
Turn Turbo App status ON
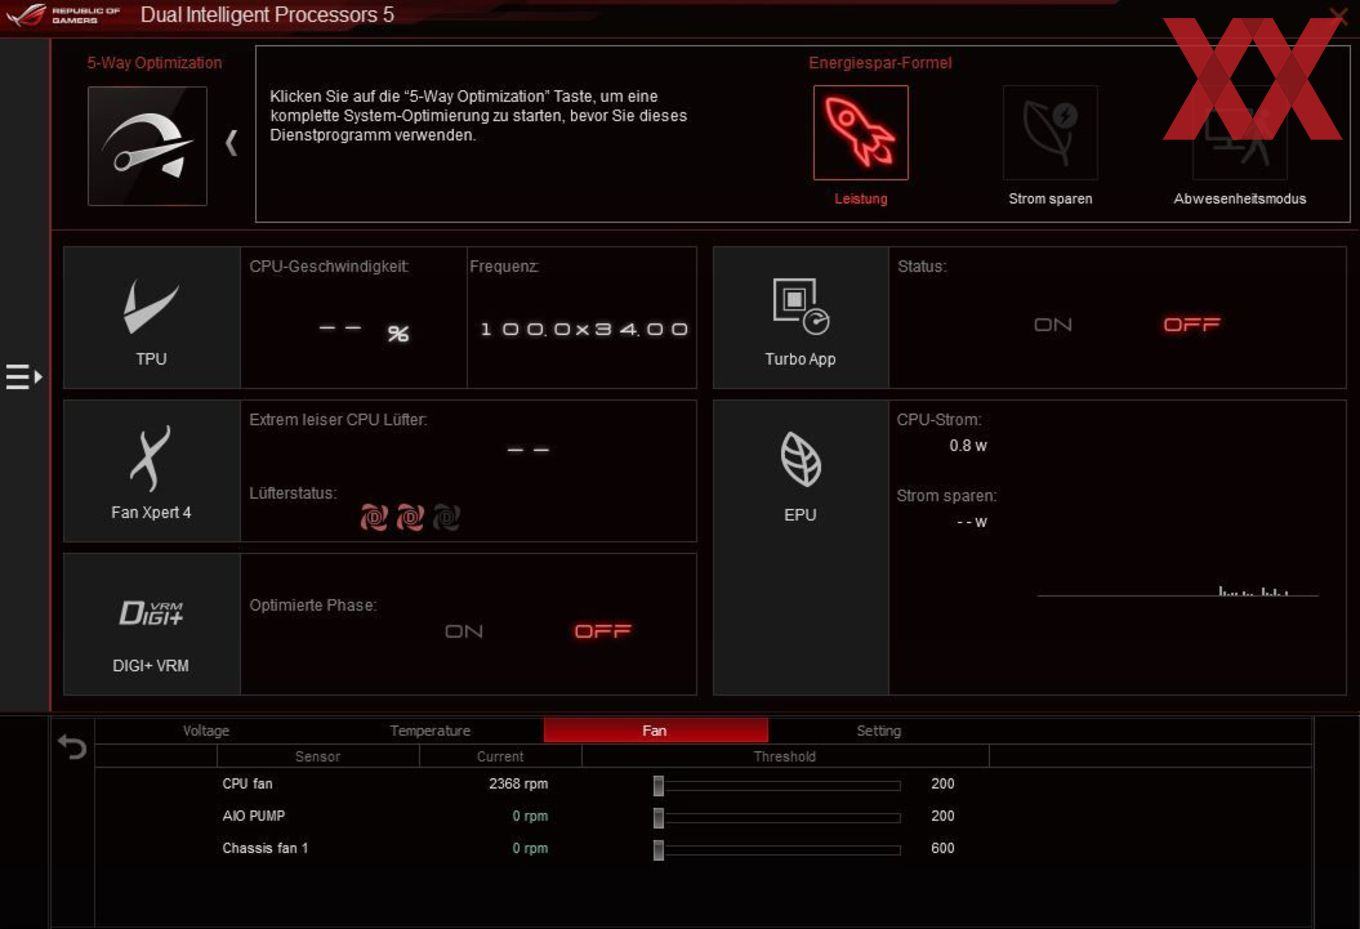(1053, 325)
